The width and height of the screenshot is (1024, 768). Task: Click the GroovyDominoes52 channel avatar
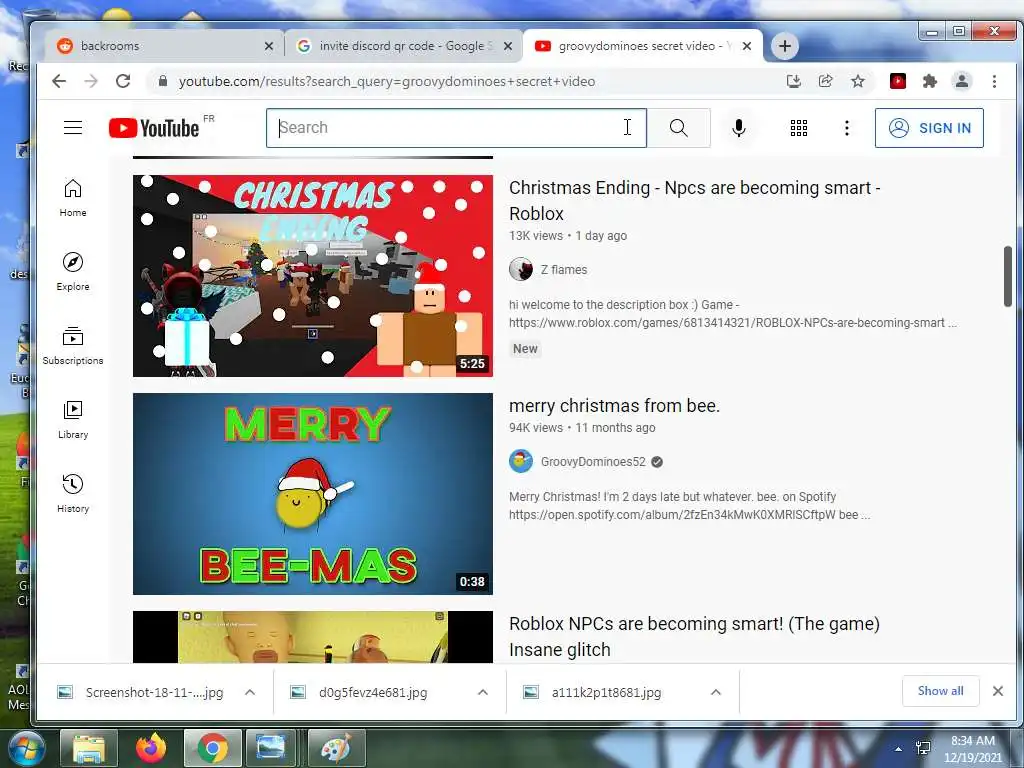tap(521, 461)
